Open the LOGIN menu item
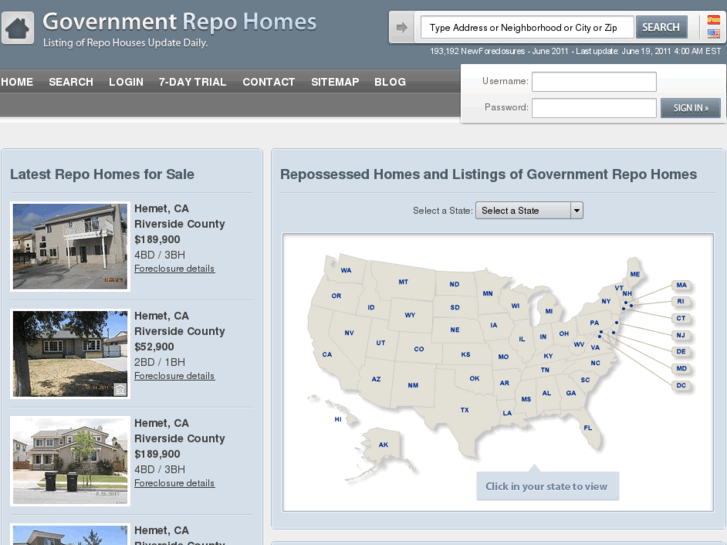Viewport: 727px width, 545px height. [126, 82]
